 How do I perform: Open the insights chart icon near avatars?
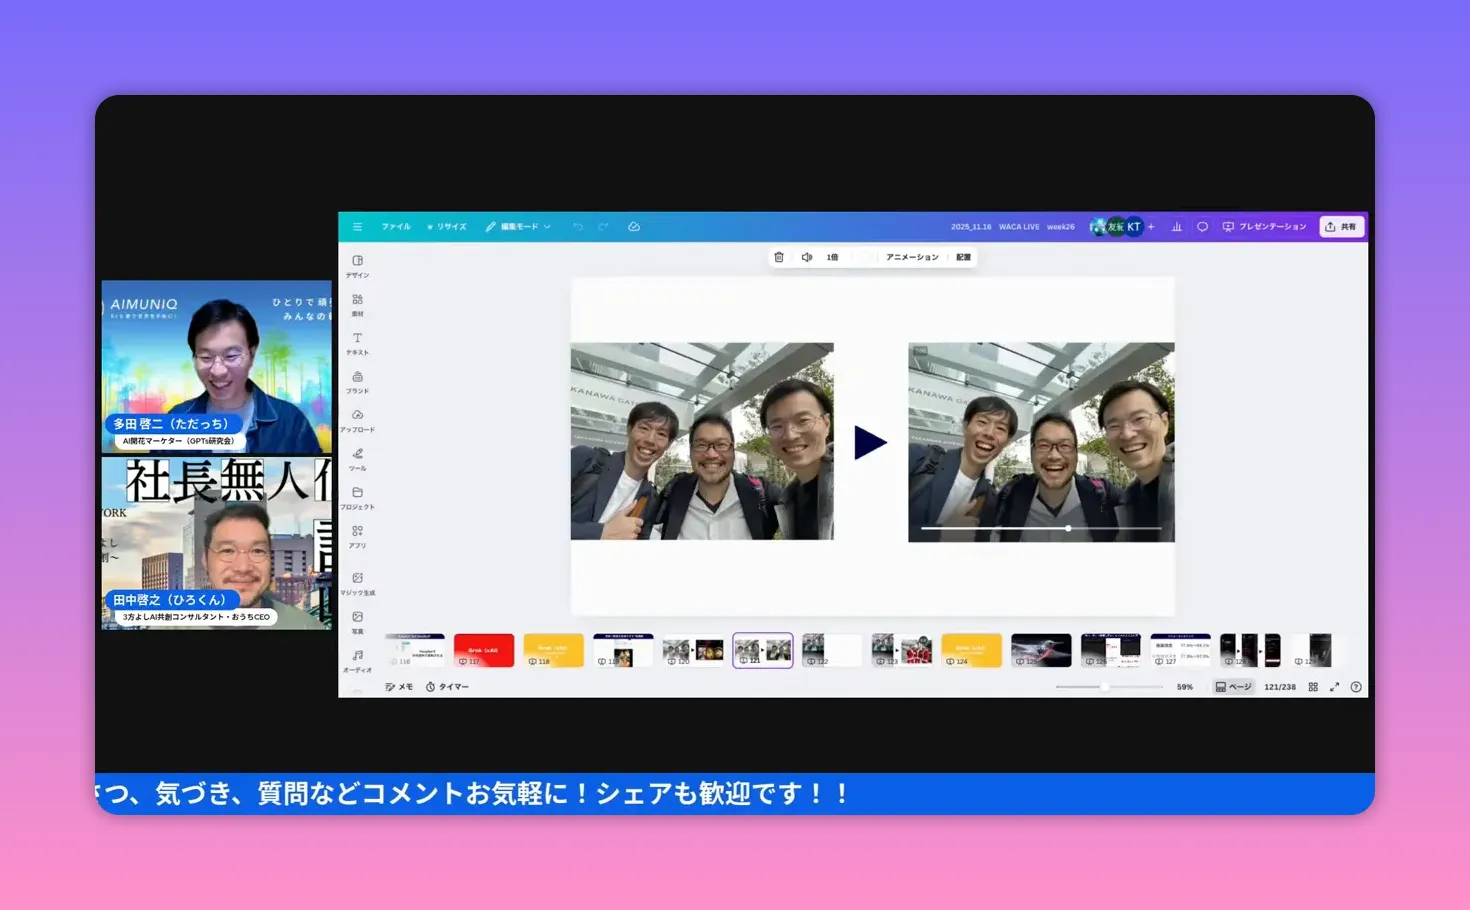(1177, 226)
